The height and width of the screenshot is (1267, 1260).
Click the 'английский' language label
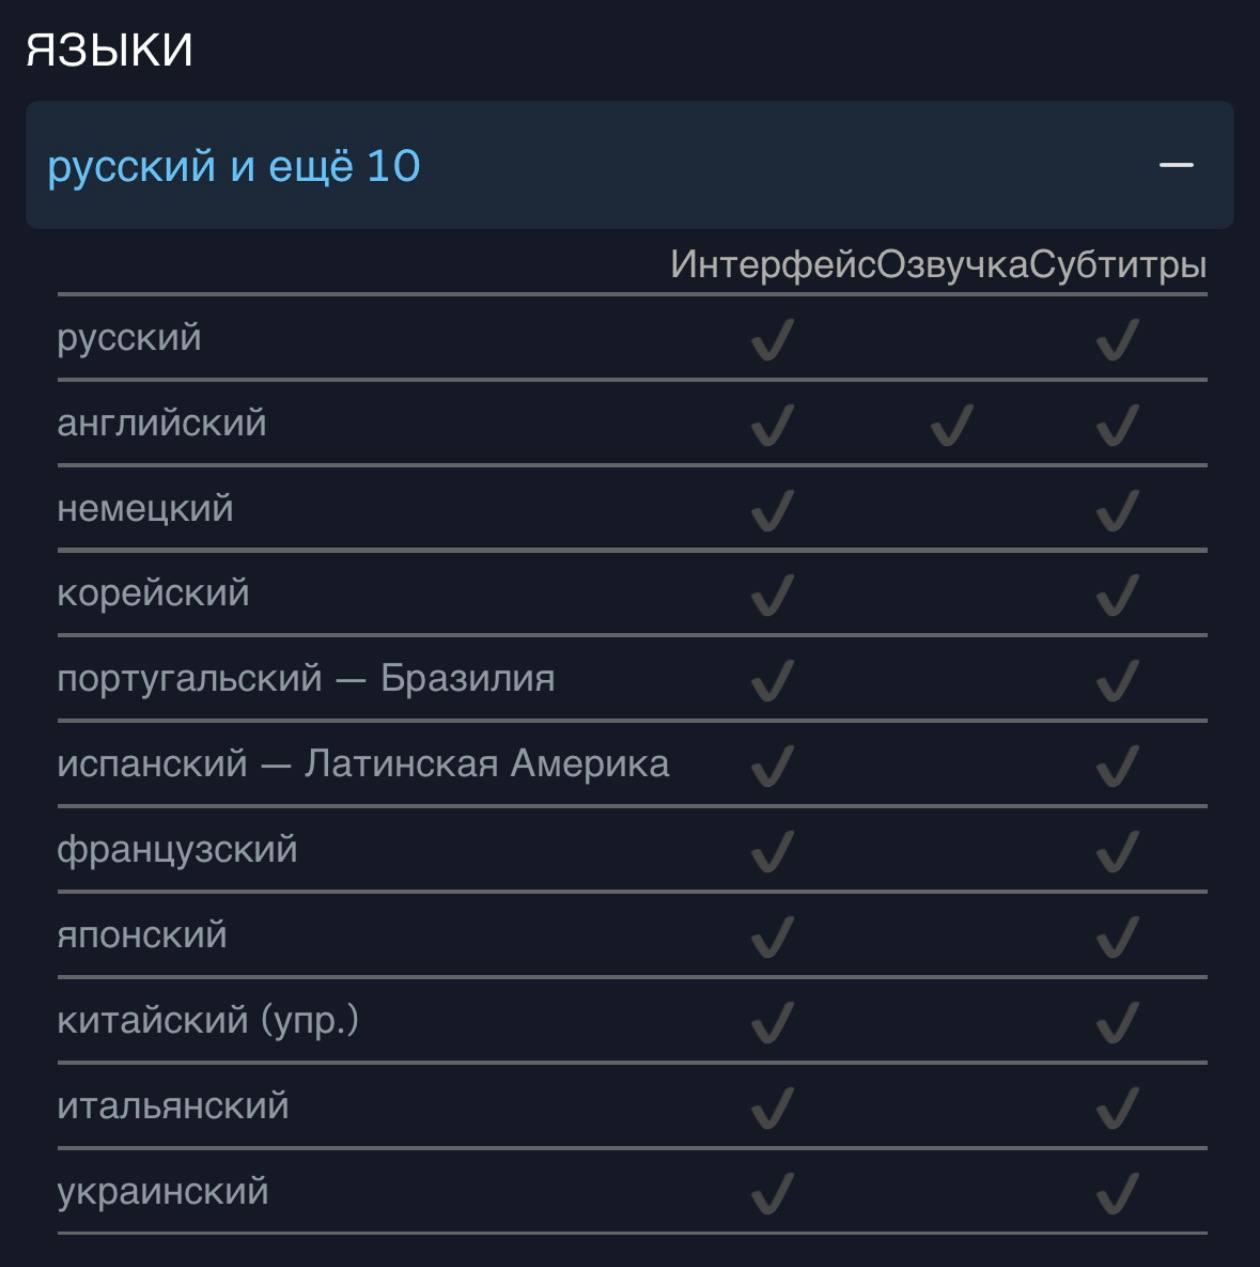[162, 423]
